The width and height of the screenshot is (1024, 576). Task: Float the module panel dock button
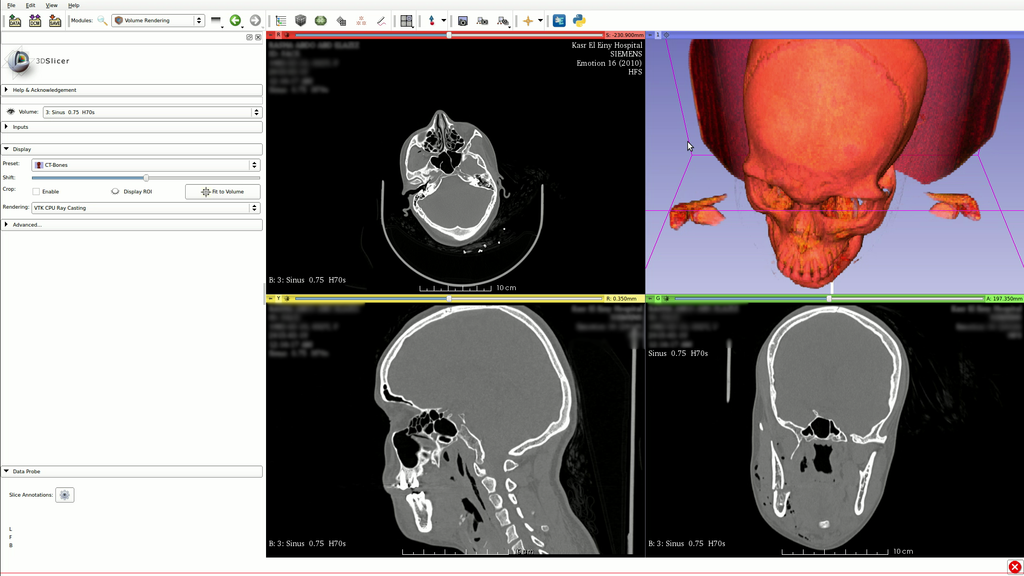pyautogui.click(x=249, y=37)
